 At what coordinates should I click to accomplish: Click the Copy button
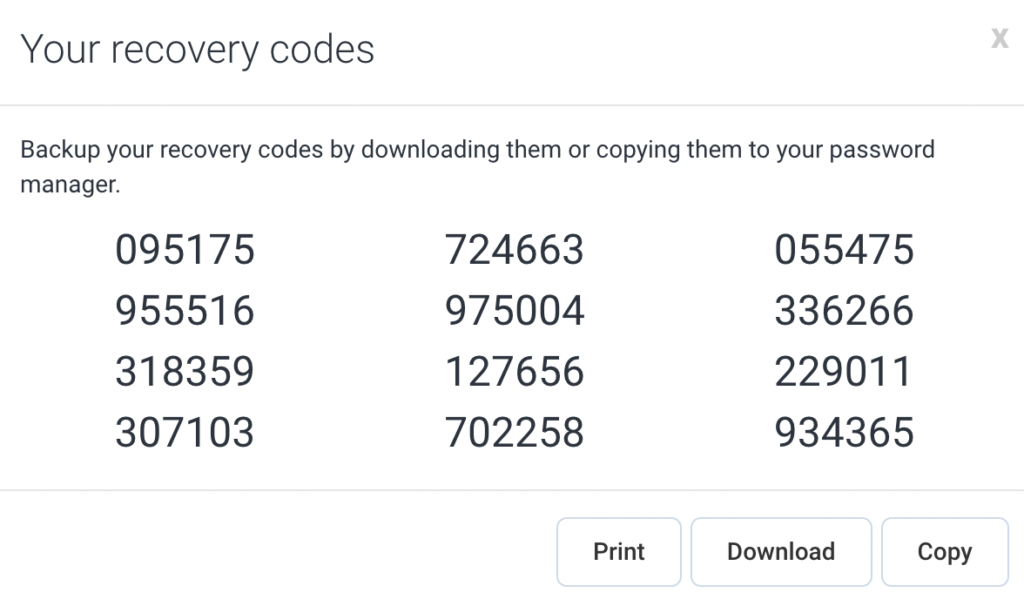coord(944,551)
